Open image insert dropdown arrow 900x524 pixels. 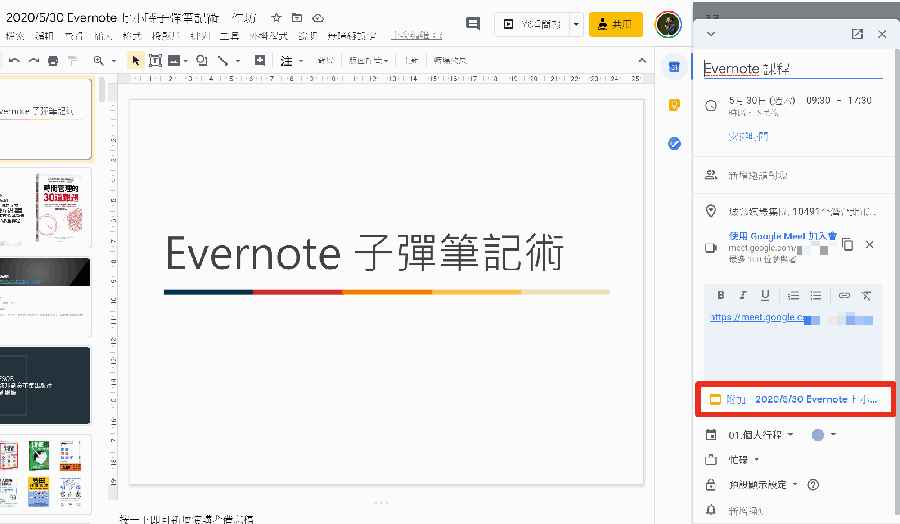pos(185,61)
